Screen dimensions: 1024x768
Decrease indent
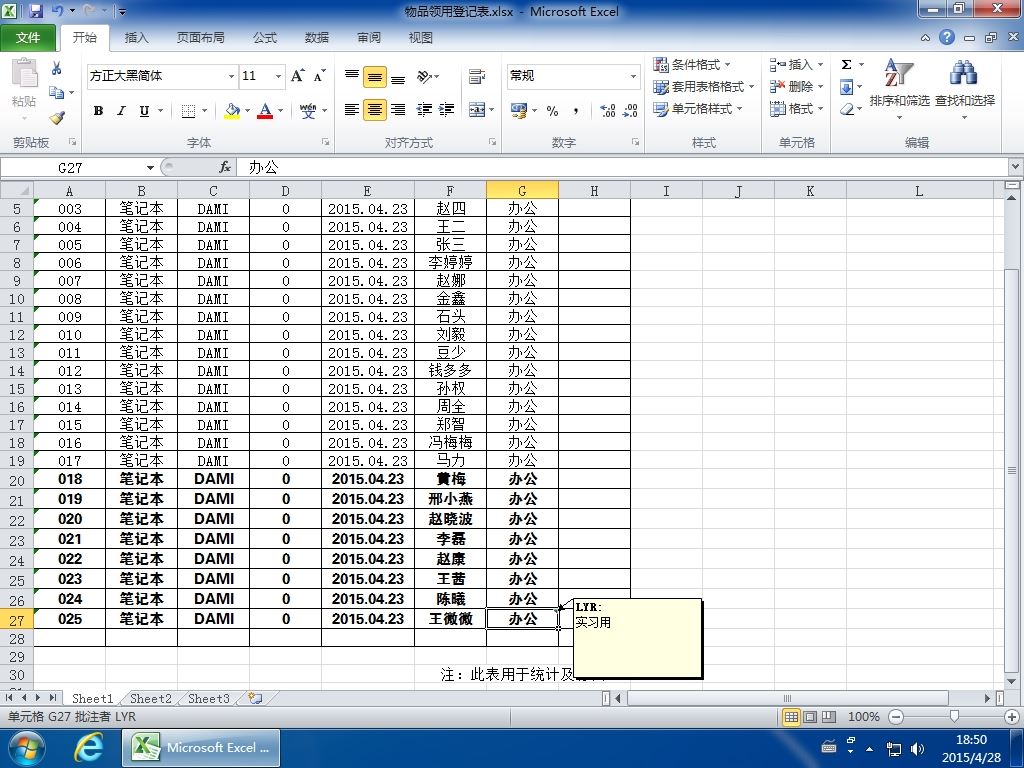point(424,110)
